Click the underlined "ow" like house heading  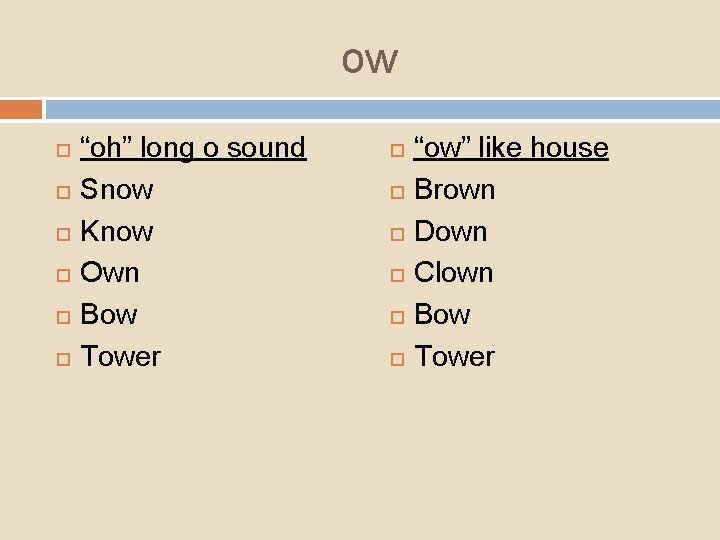tap(511, 148)
